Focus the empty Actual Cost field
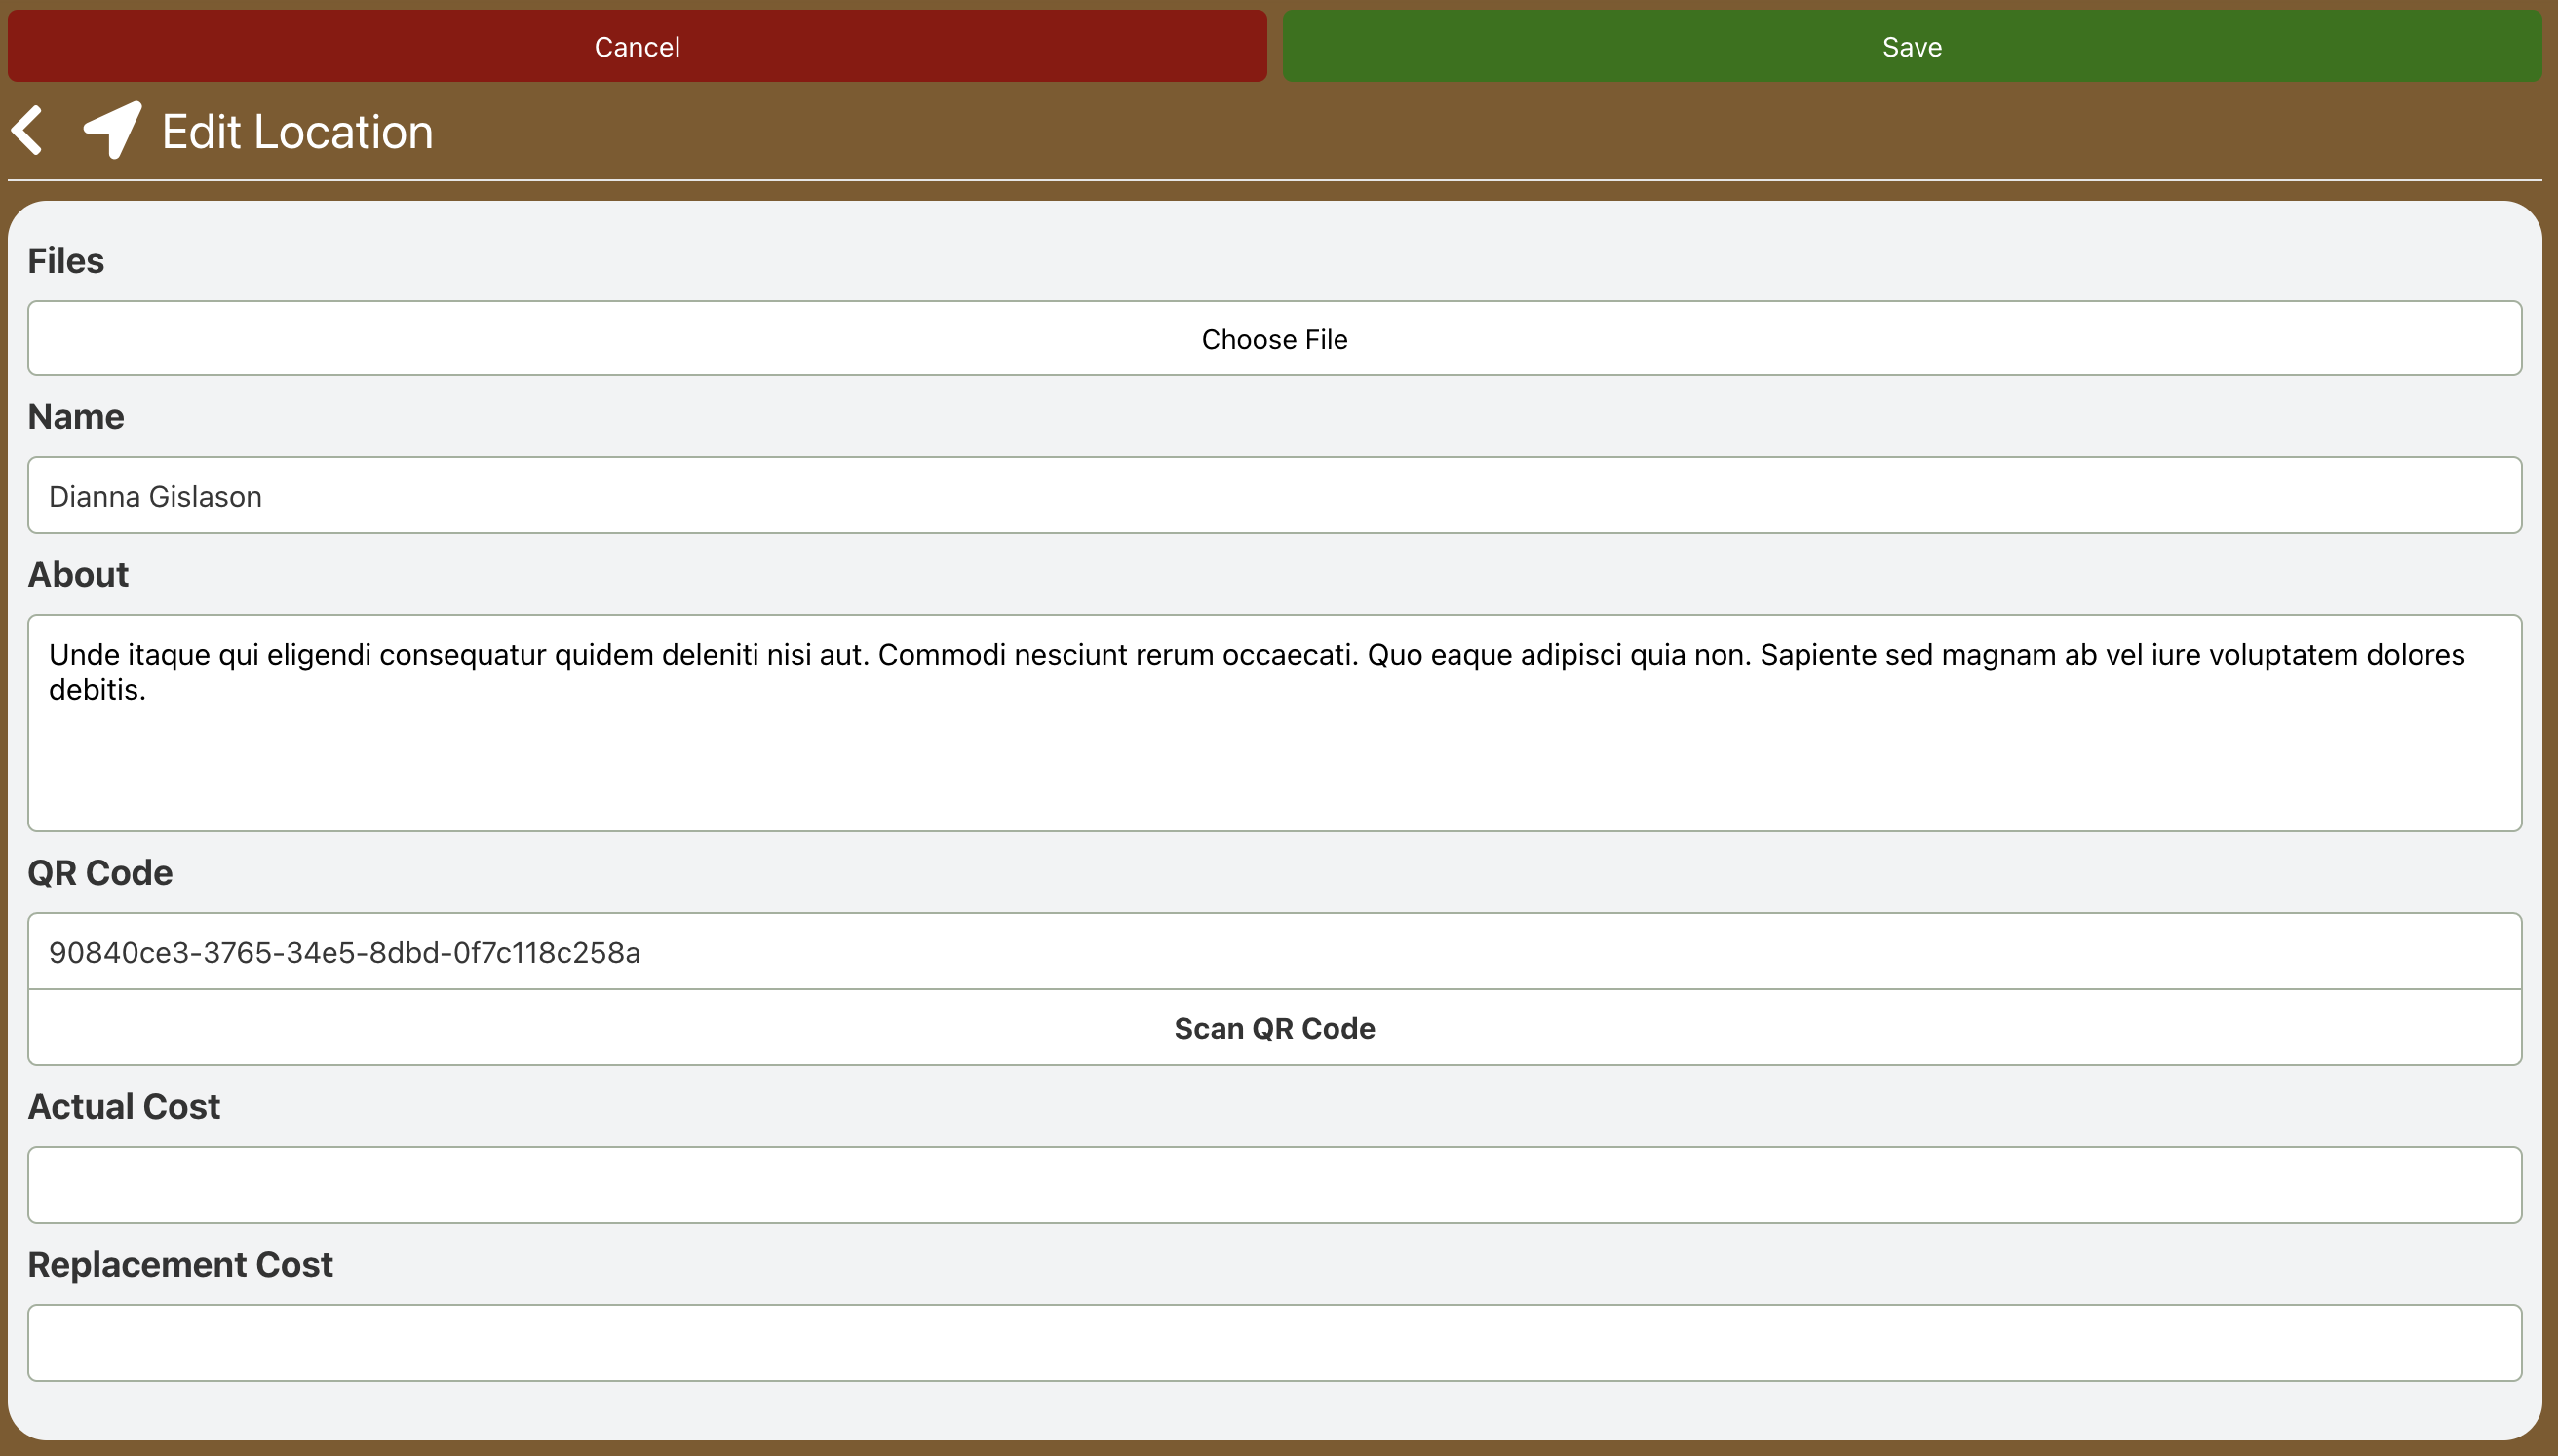Viewport: 2558px width, 1456px height. (1274, 1185)
